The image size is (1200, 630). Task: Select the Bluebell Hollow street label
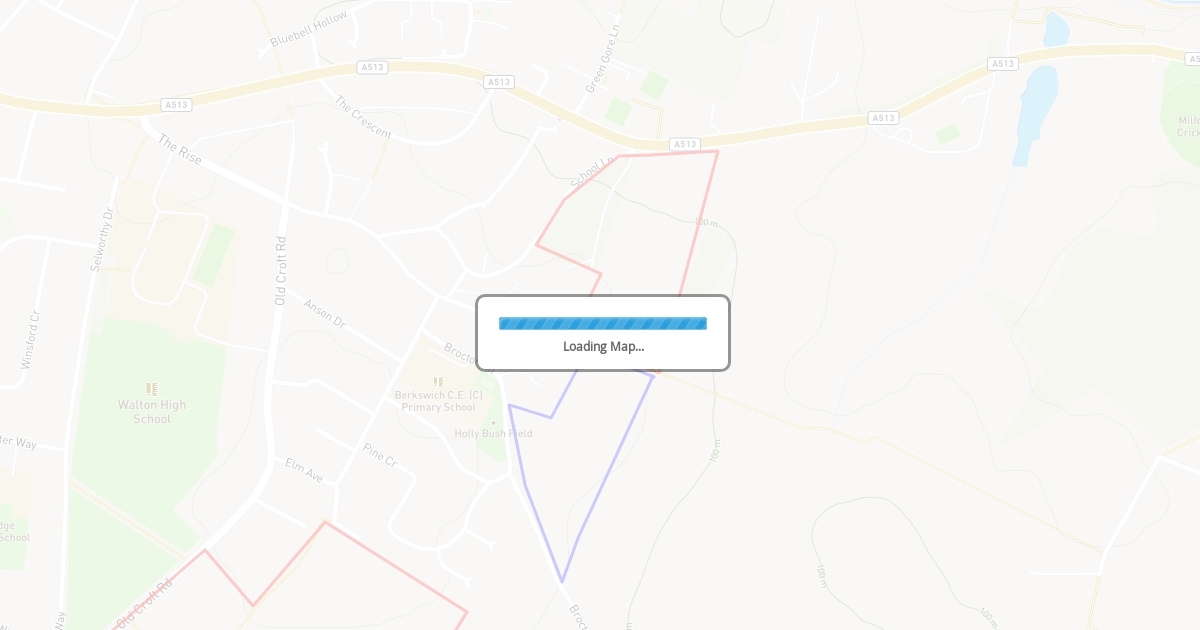(x=309, y=29)
